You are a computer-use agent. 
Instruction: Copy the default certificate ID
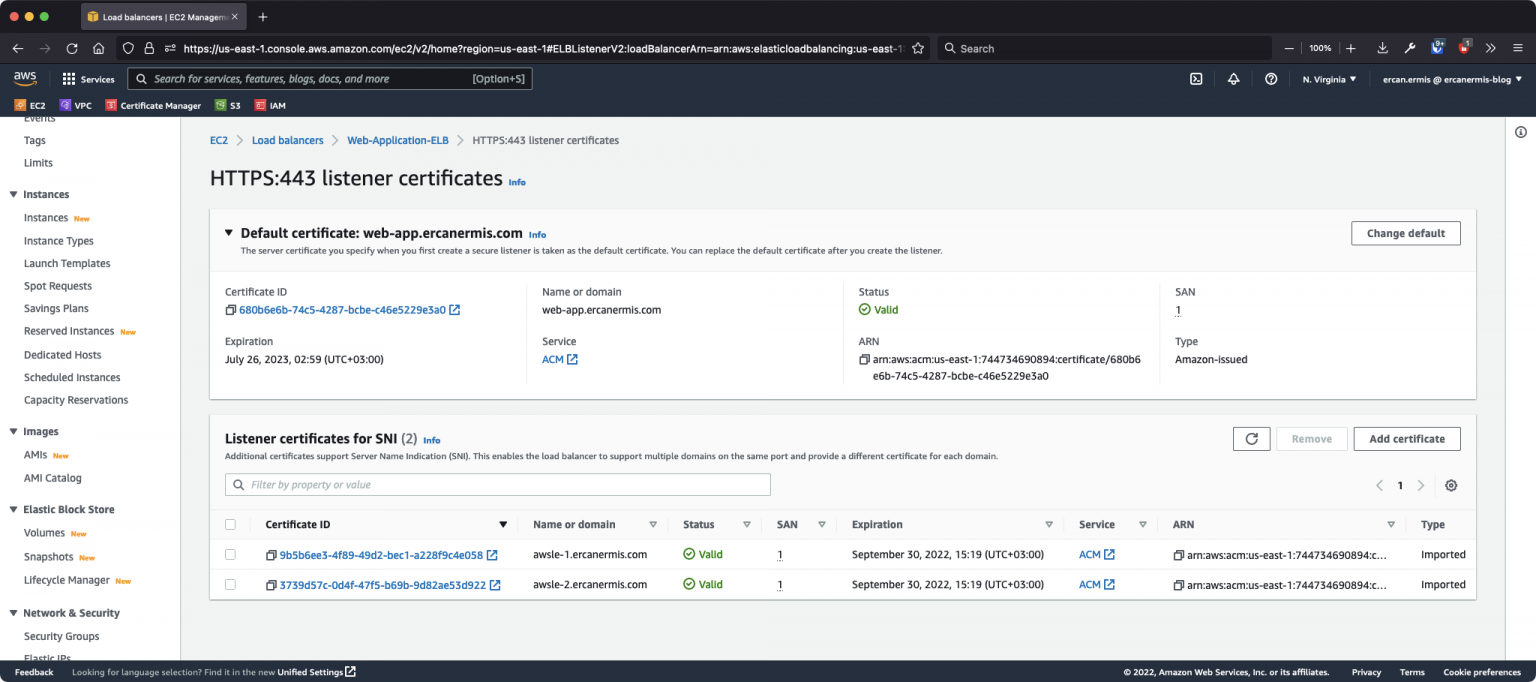230,310
